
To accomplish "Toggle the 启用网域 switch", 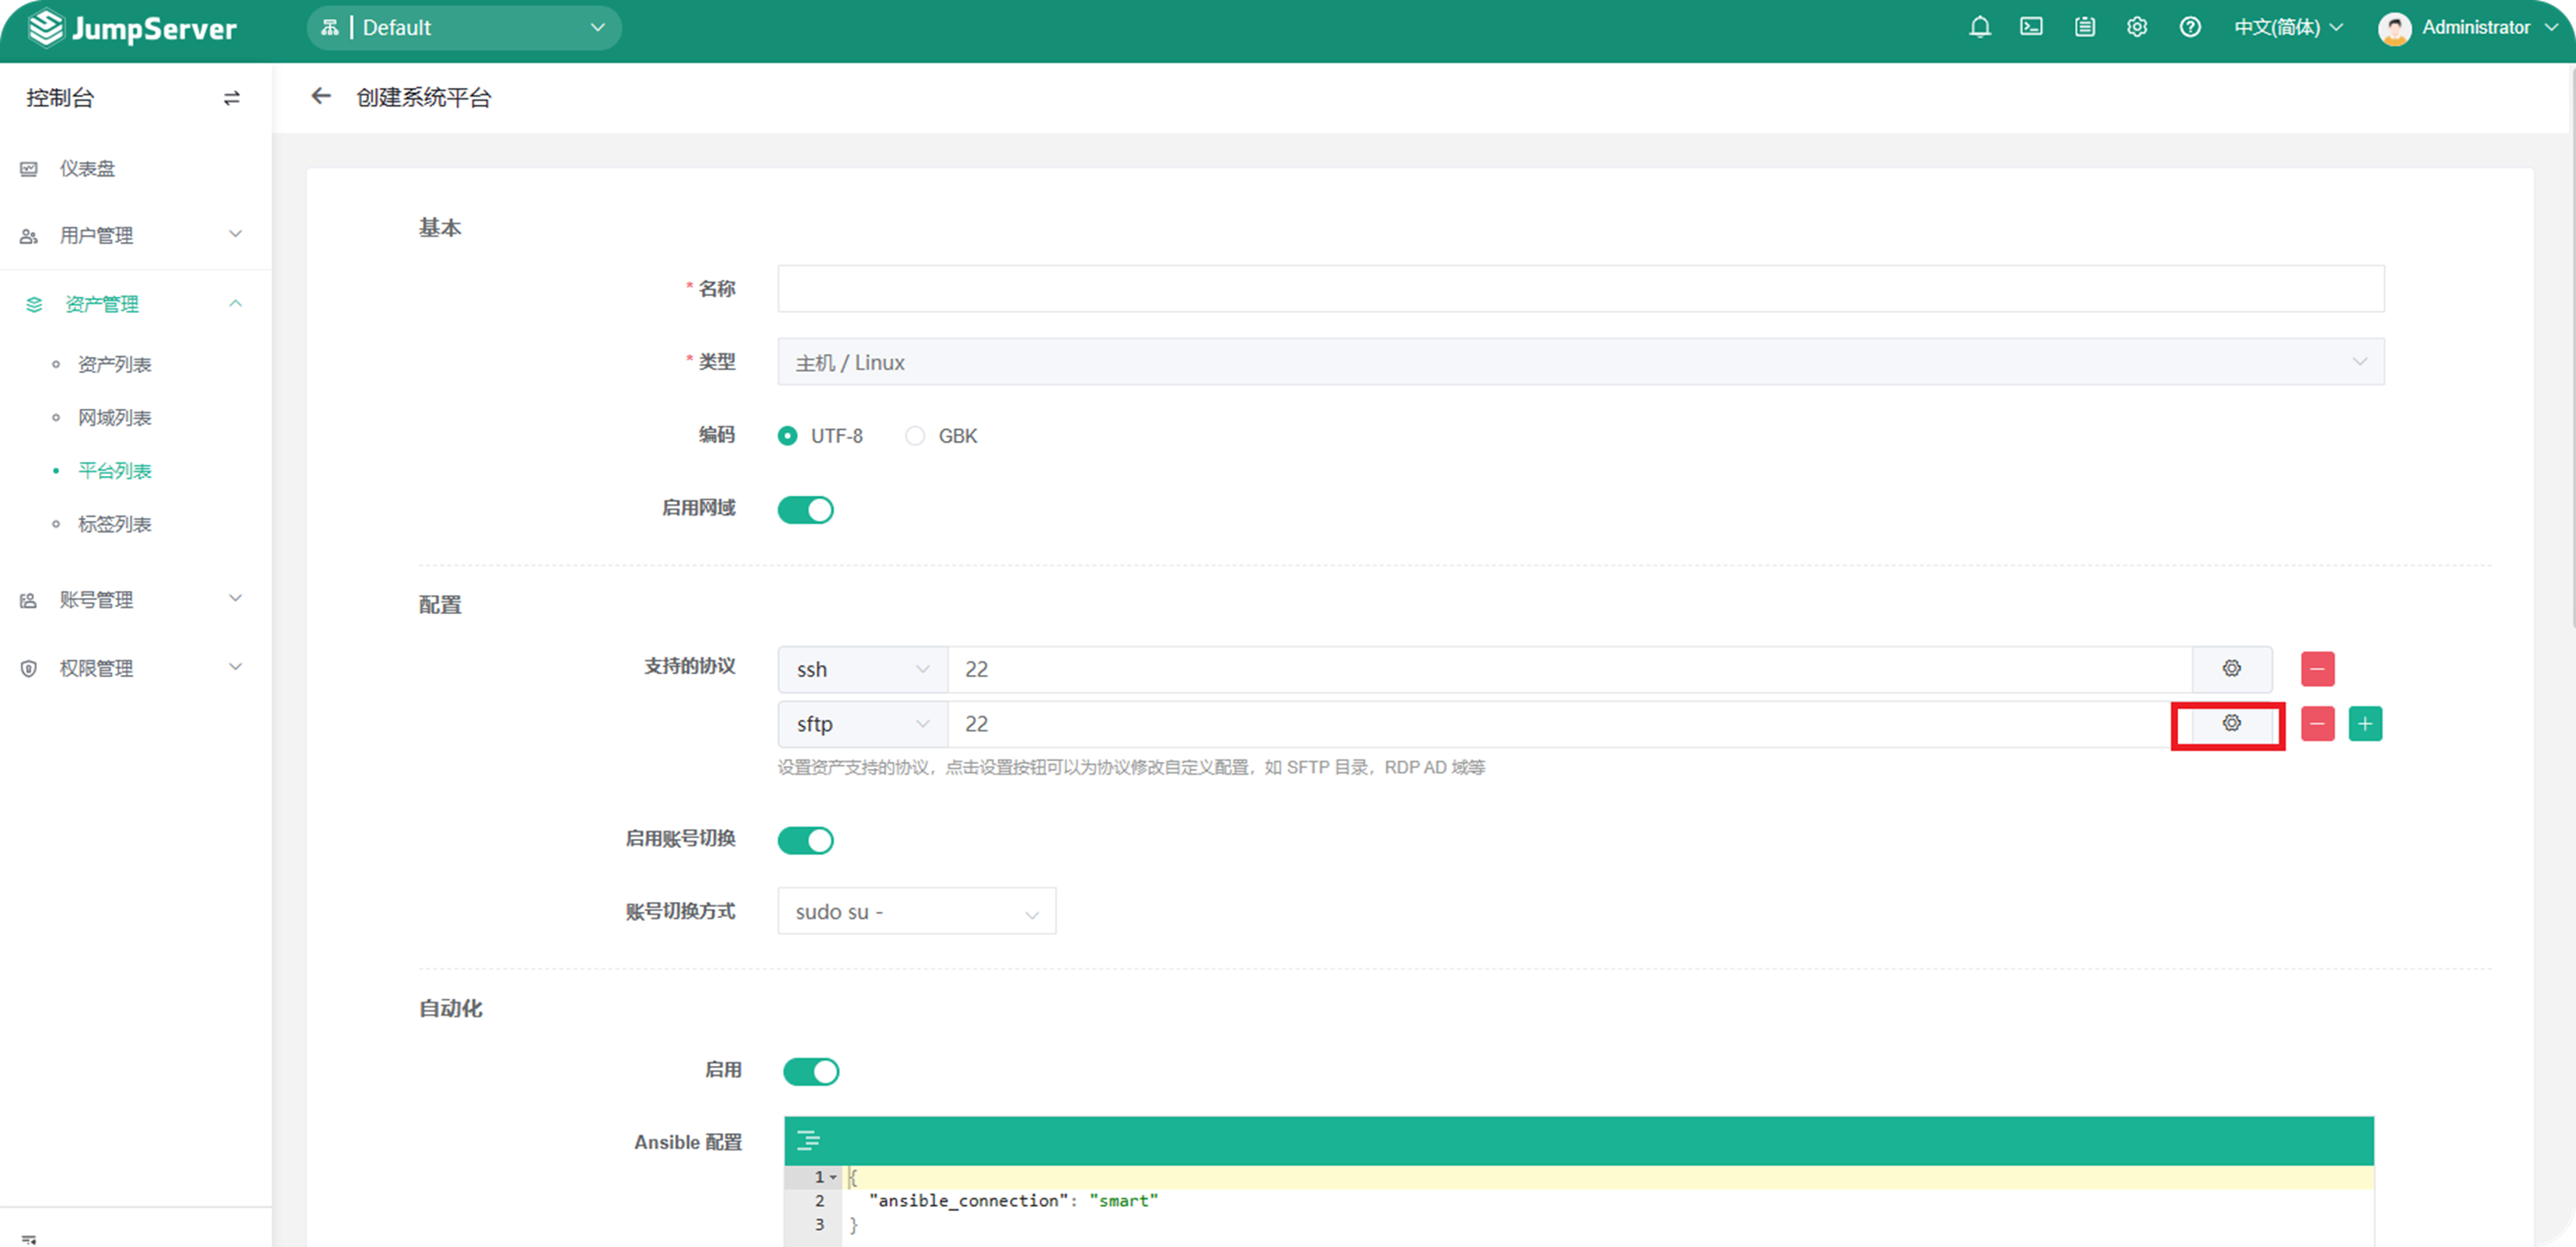I will (805, 509).
